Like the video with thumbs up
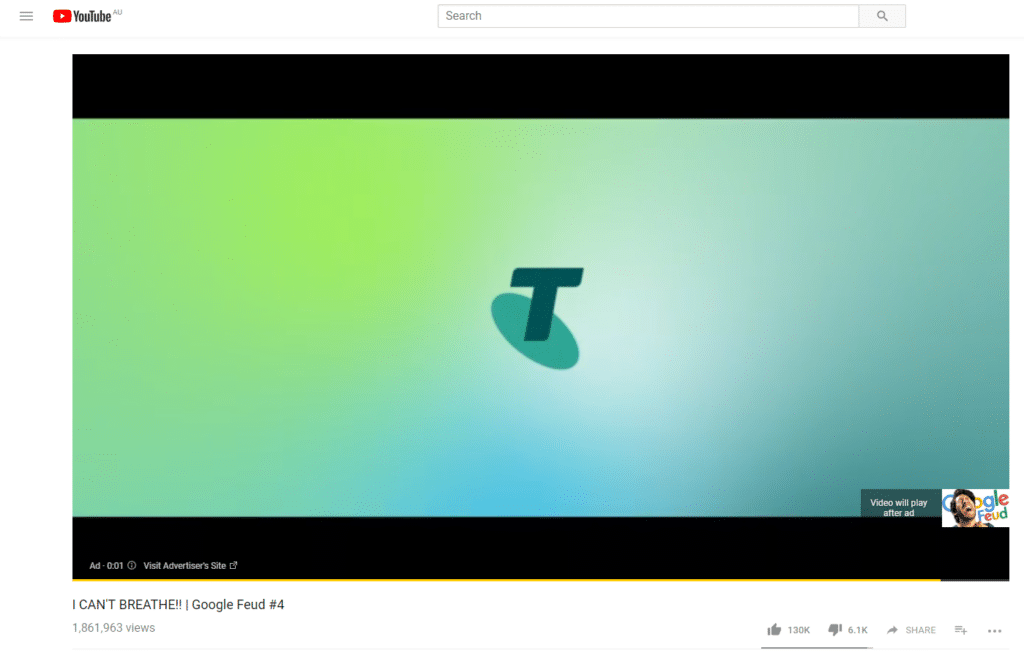The width and height of the screenshot is (1024, 656). pyautogui.click(x=774, y=630)
